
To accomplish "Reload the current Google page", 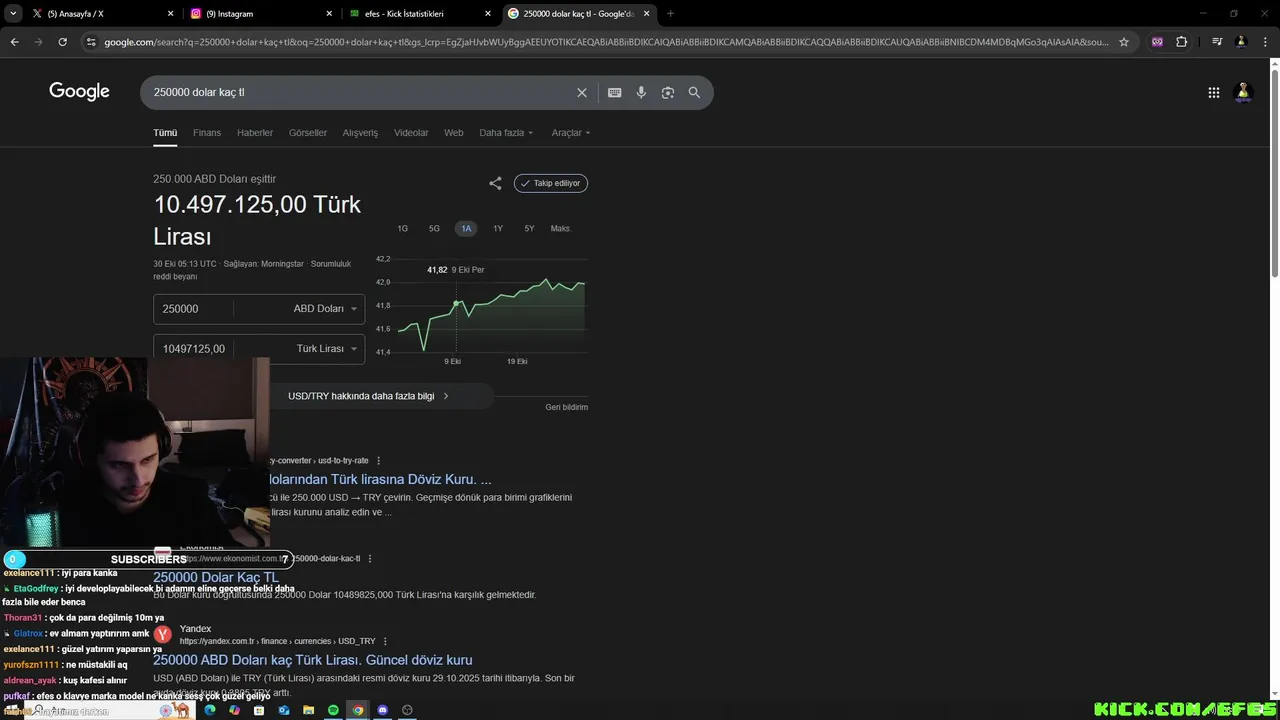I will click(x=62, y=42).
